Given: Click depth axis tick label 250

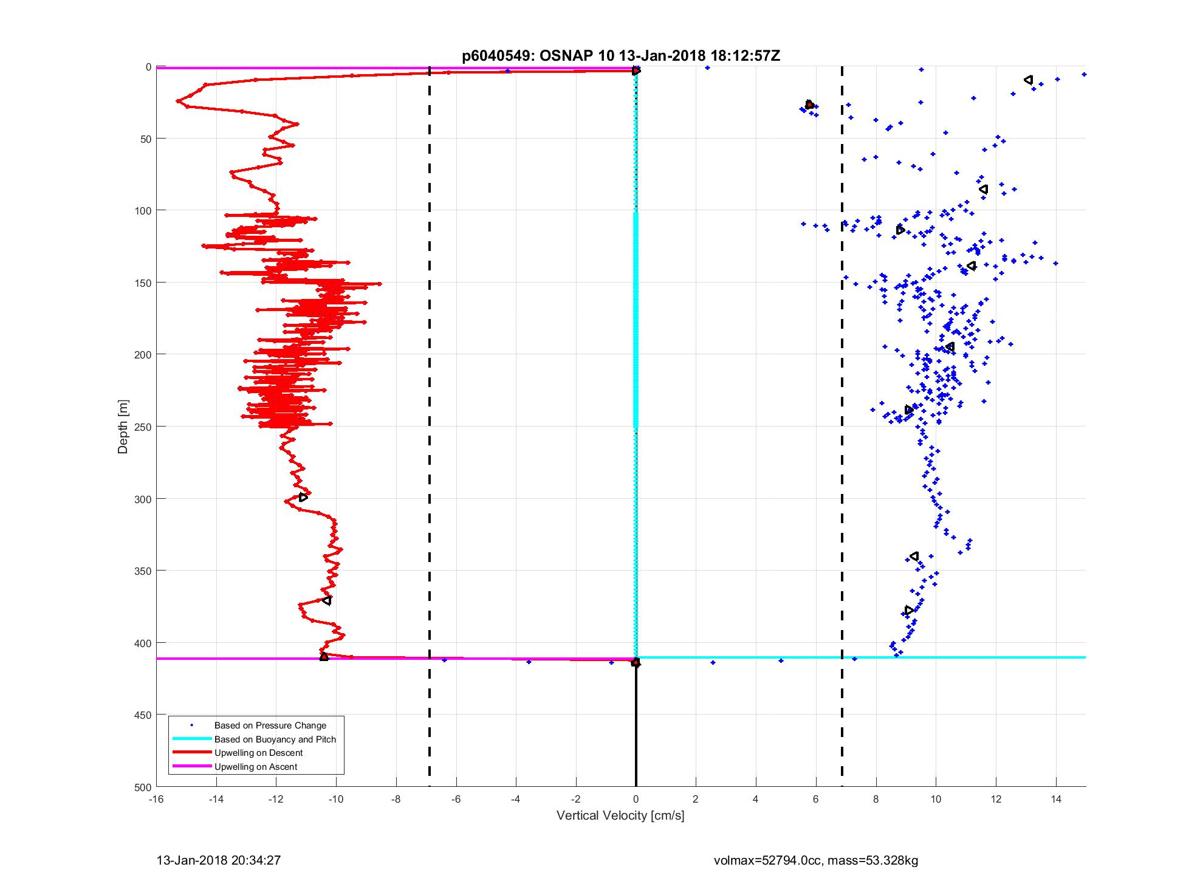Looking at the screenshot, I should pos(142,427).
